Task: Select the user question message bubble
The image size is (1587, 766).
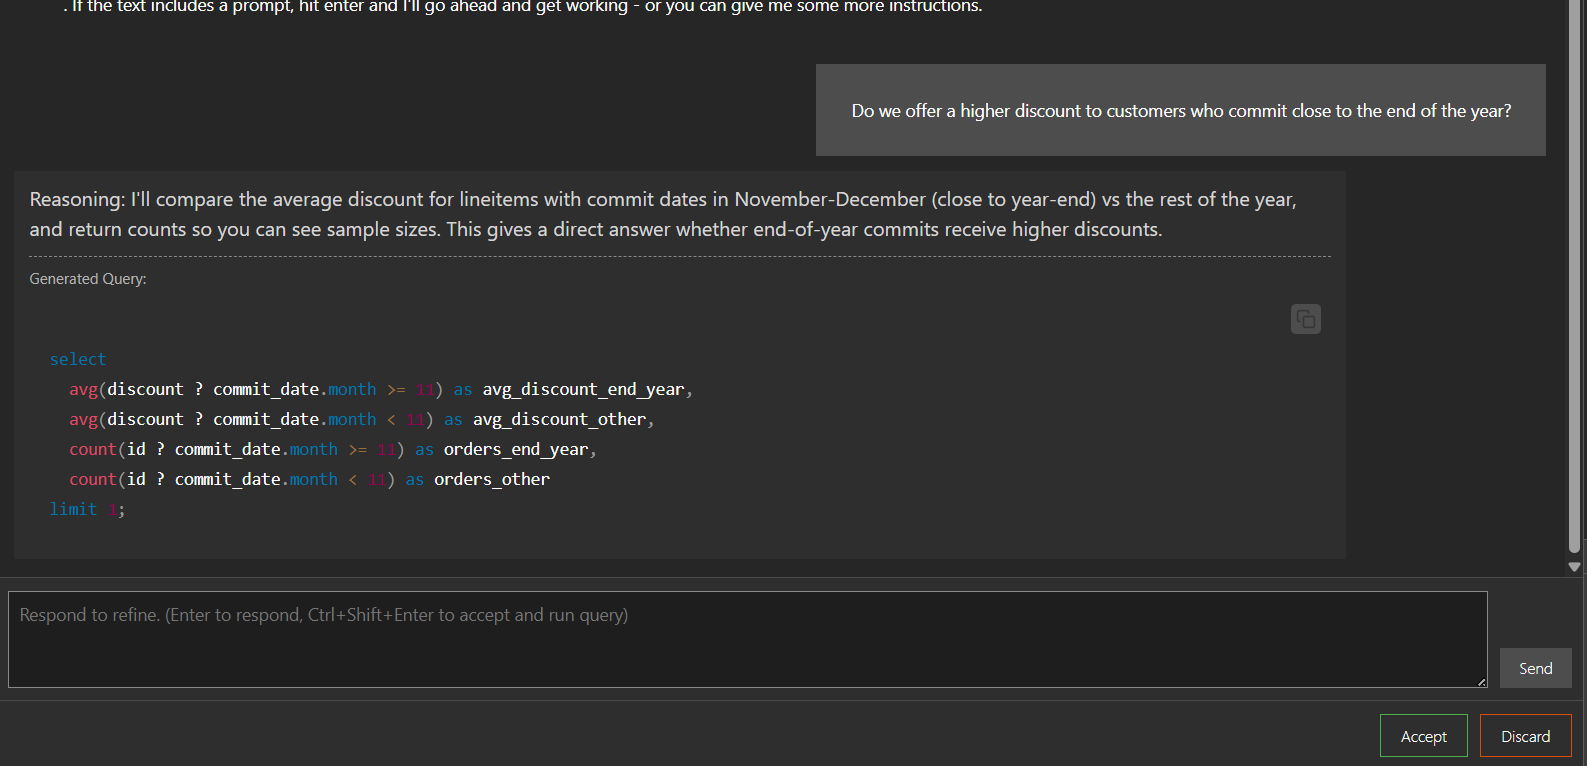Action: pos(1180,111)
